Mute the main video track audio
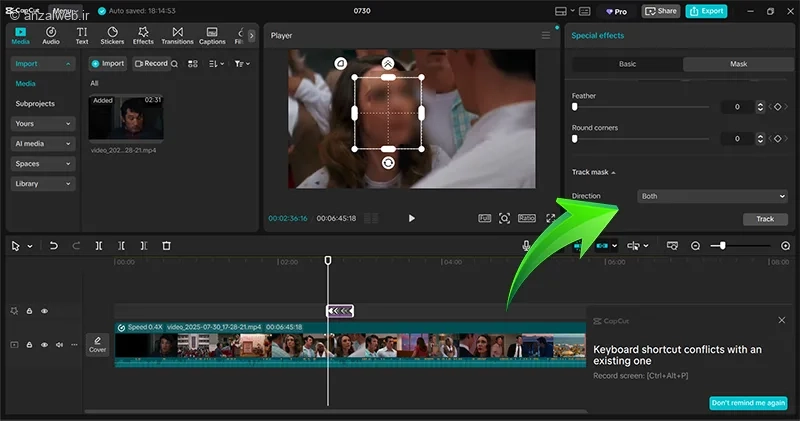 pyautogui.click(x=59, y=344)
